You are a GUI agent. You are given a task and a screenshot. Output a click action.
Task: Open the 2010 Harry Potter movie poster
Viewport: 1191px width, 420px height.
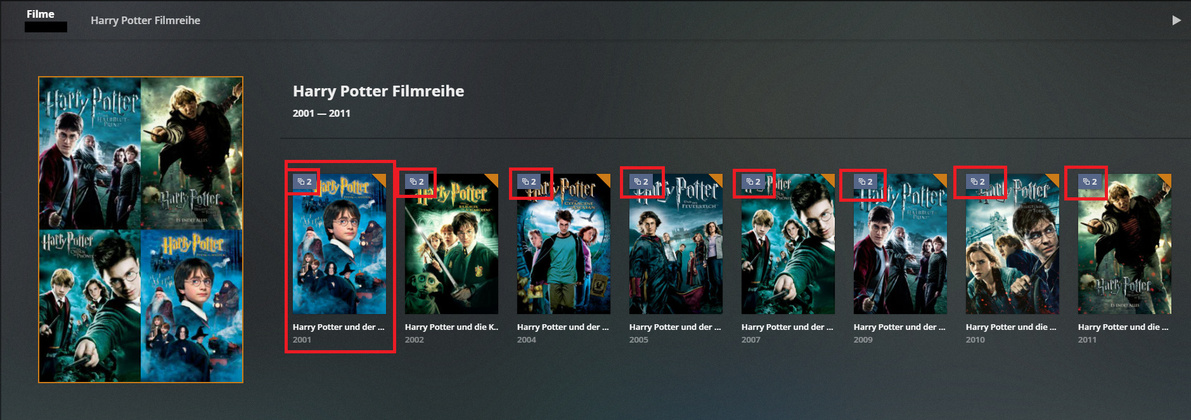1013,244
